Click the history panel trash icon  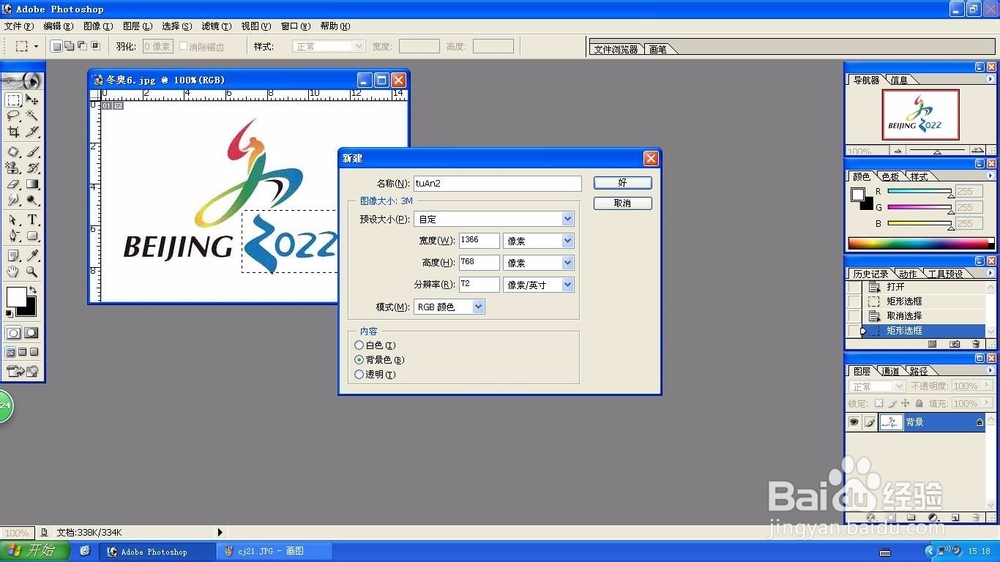pyautogui.click(x=976, y=344)
